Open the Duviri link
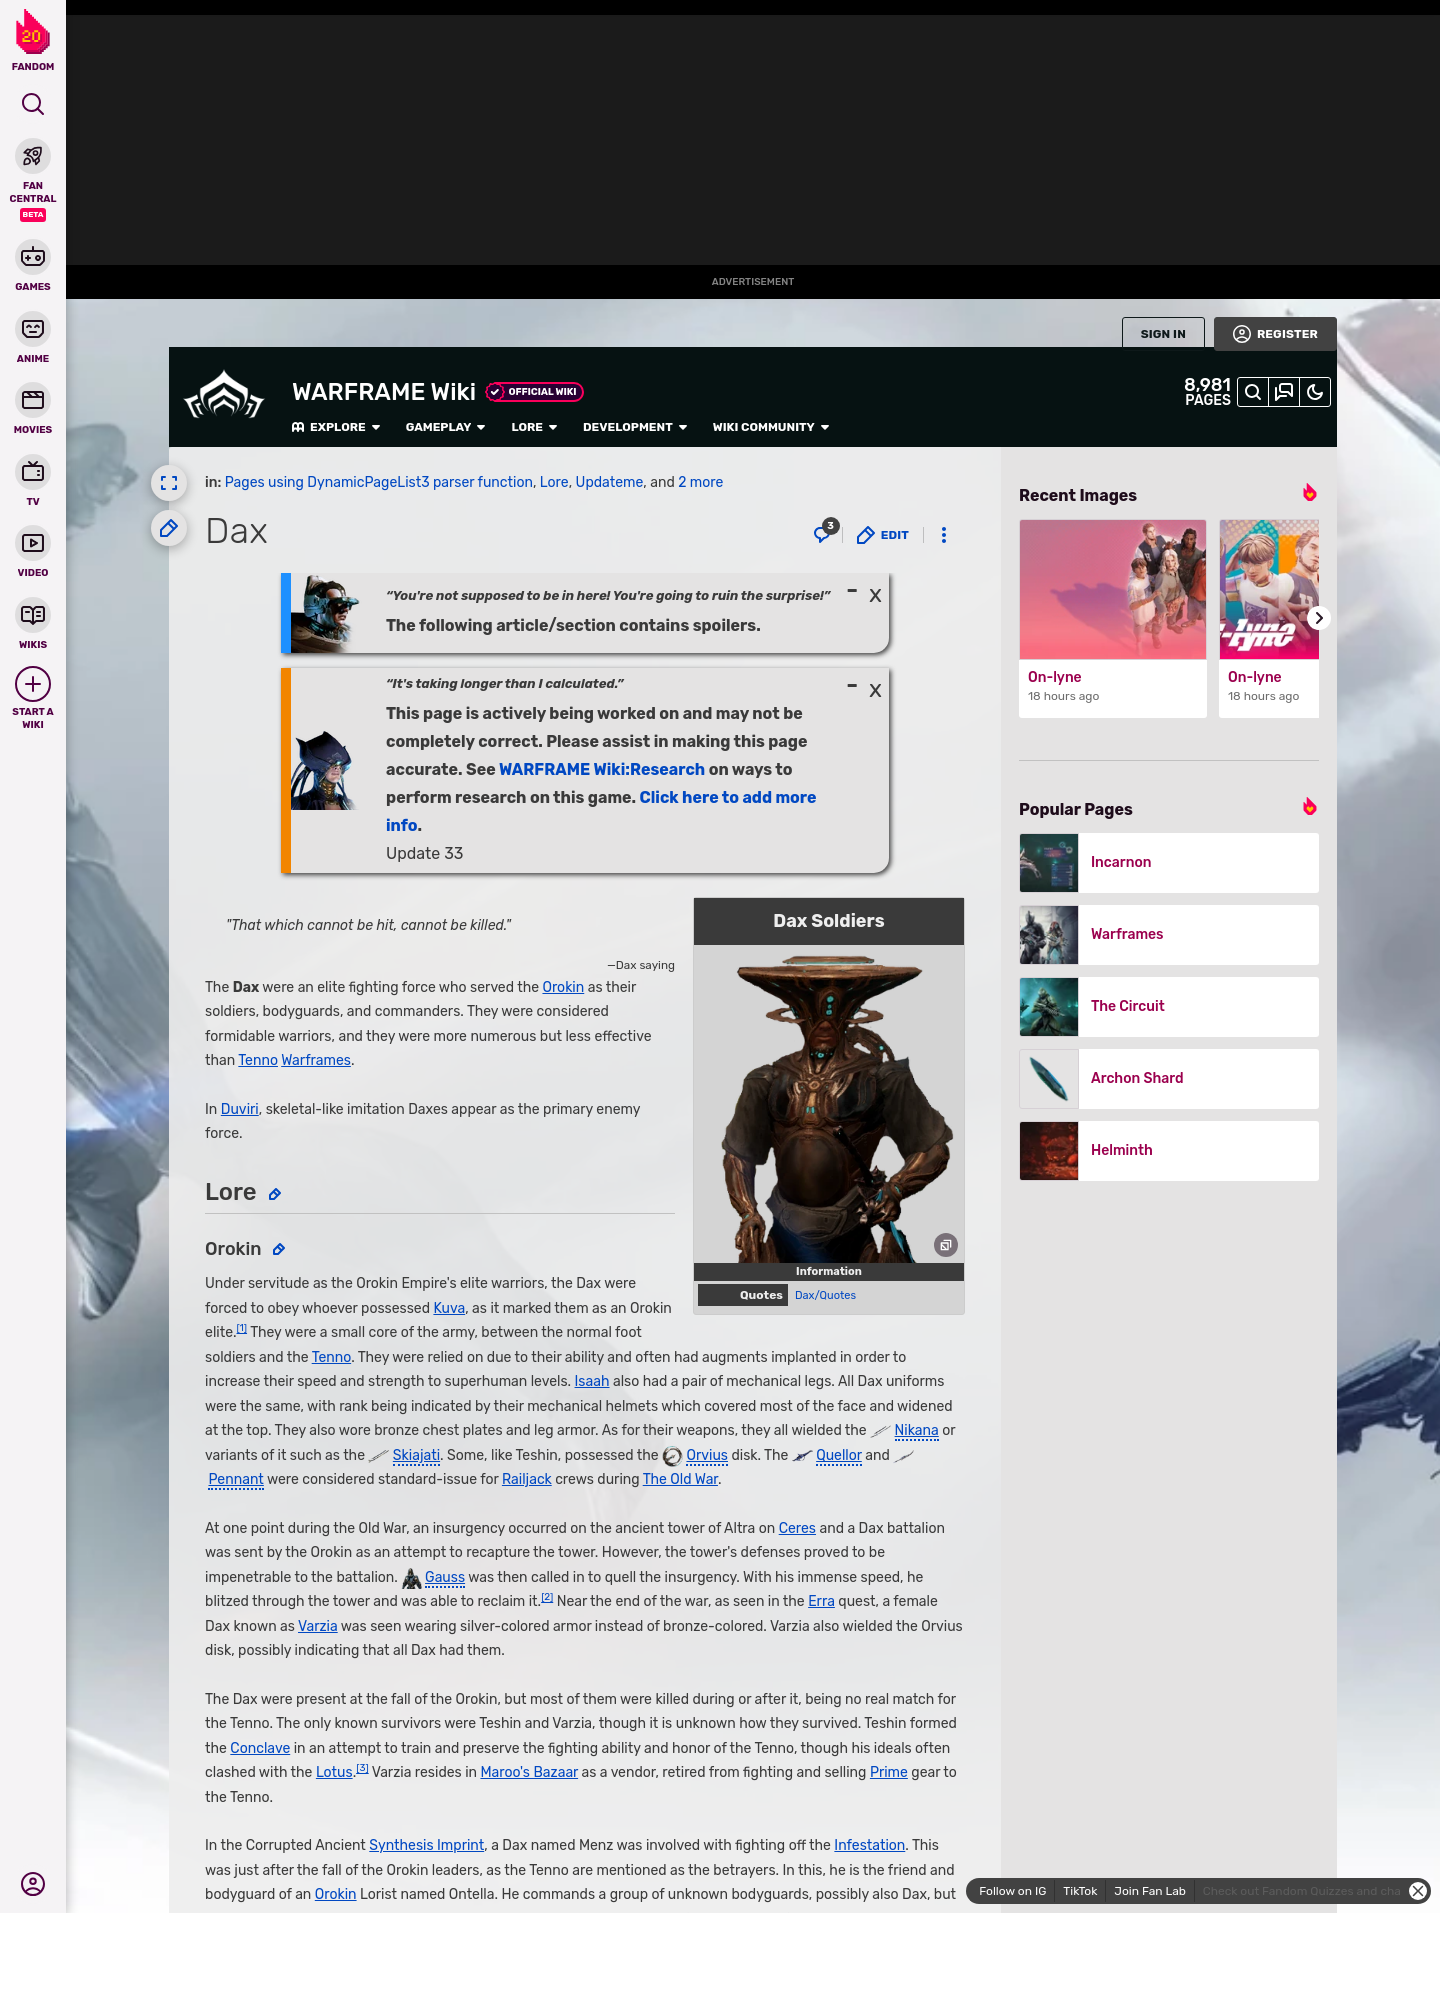Viewport: 1440px width, 2000px height. pyautogui.click(x=240, y=1109)
